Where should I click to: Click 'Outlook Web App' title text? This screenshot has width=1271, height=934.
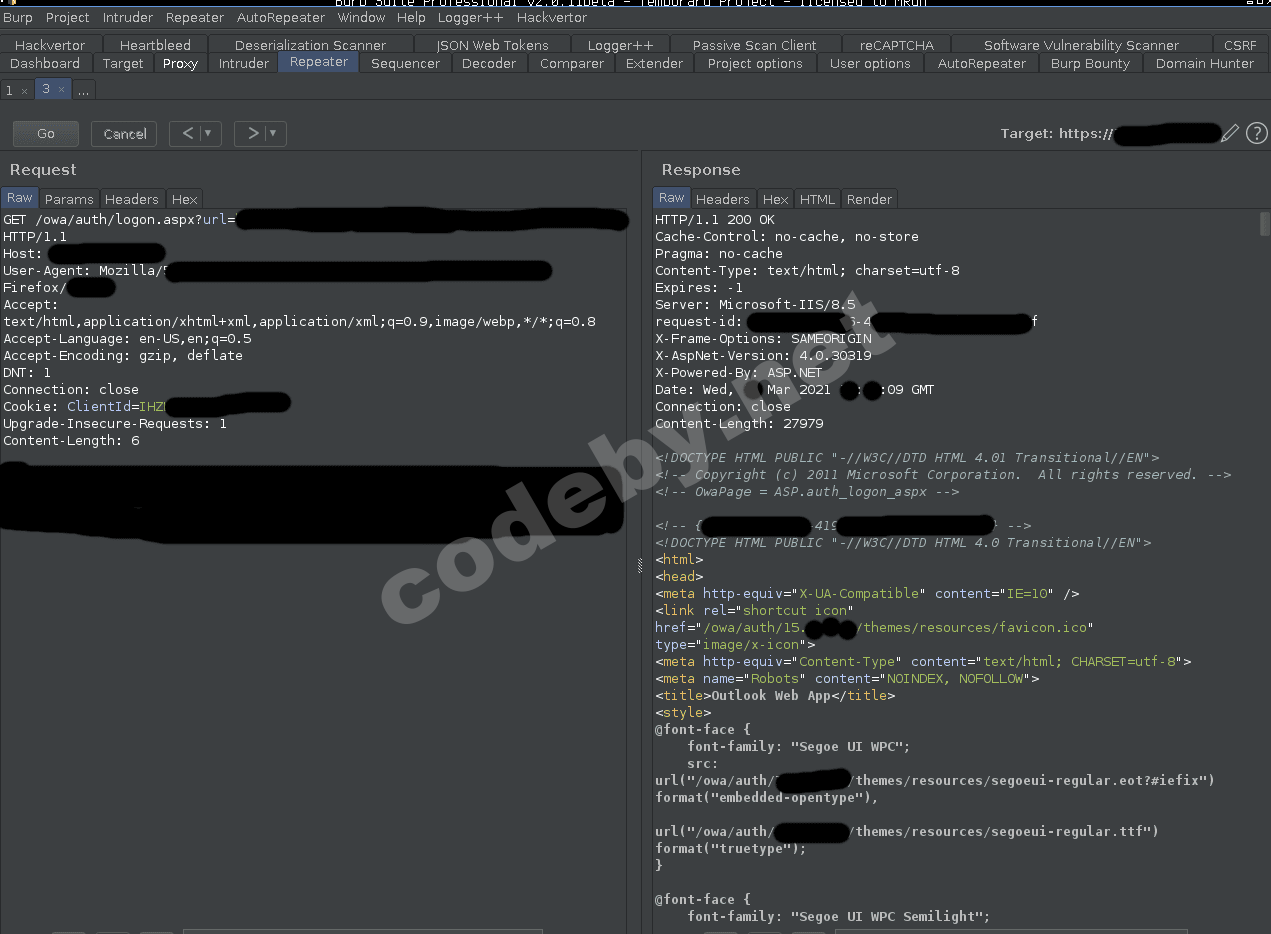pos(771,696)
